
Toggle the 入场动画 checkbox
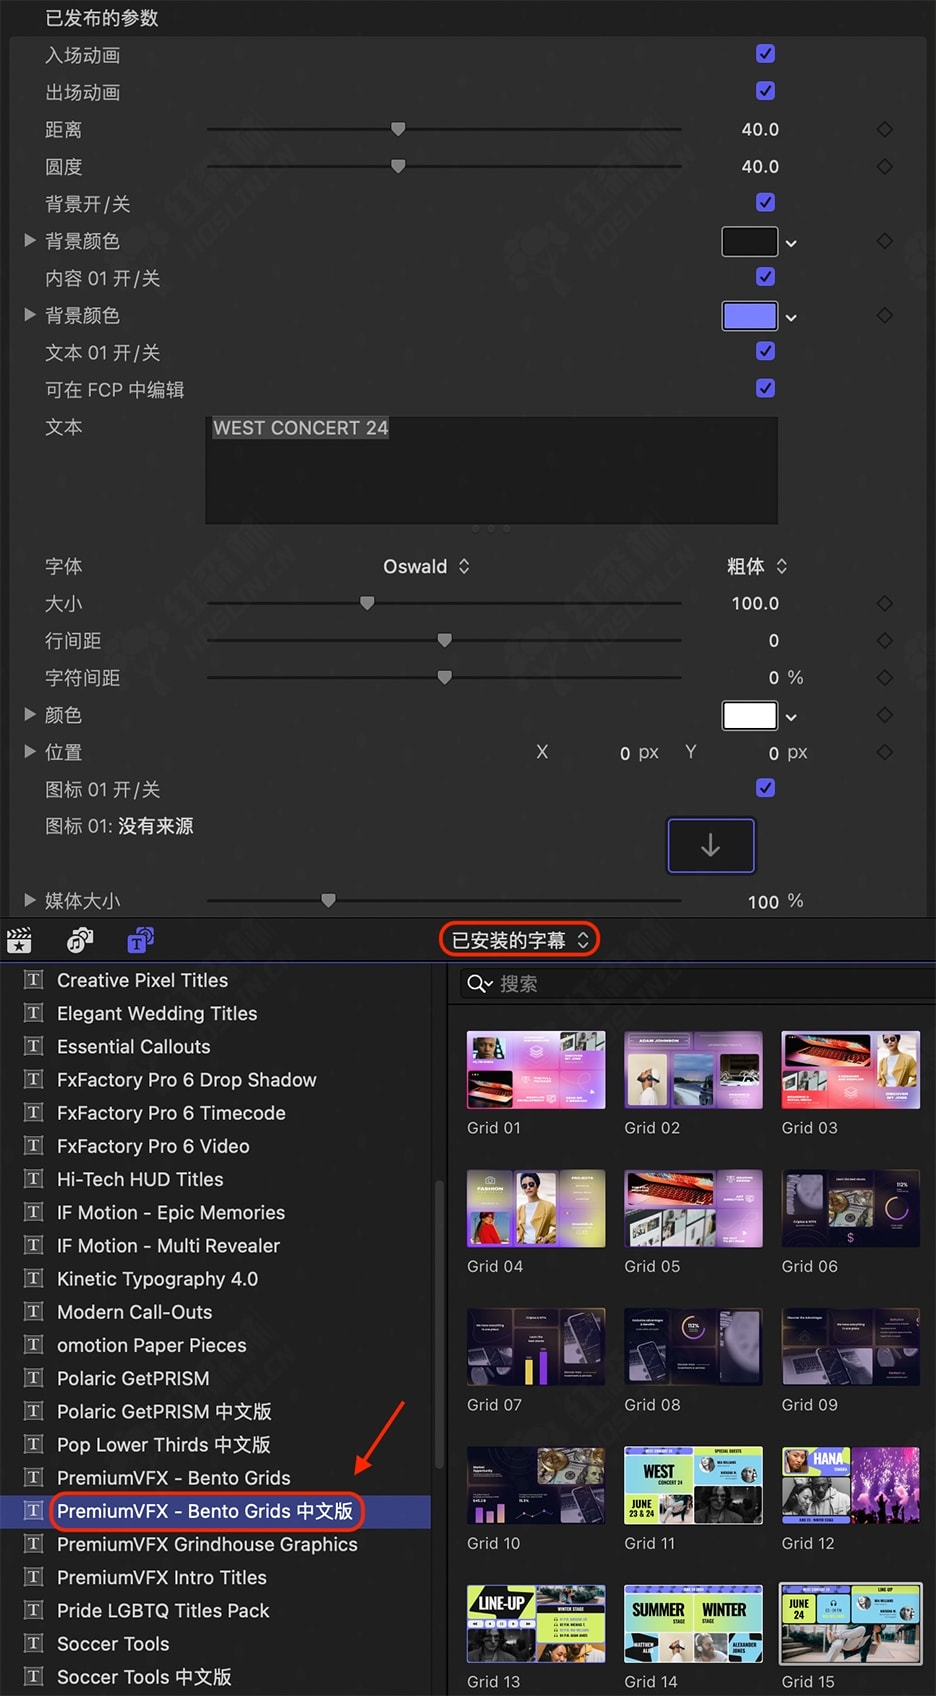(x=766, y=54)
